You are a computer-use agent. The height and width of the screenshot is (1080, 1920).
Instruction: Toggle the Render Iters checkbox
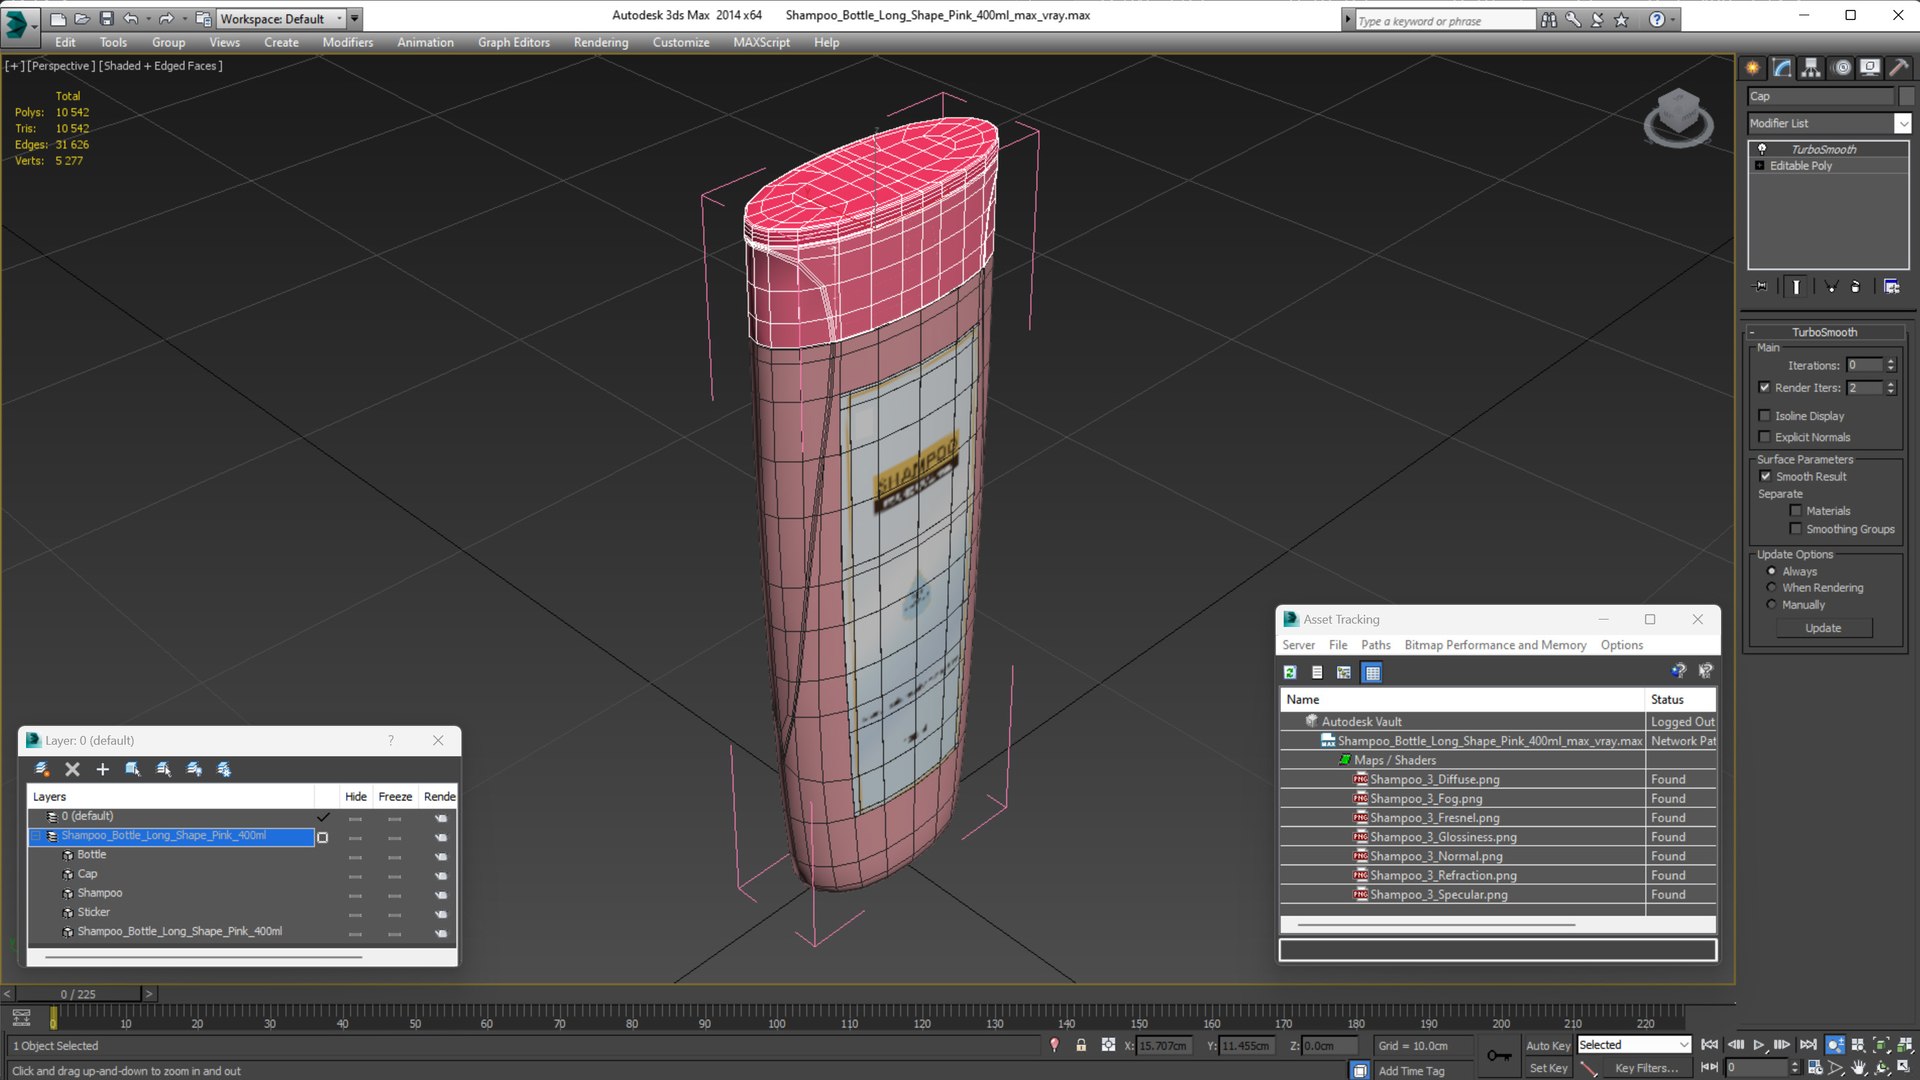(1765, 388)
